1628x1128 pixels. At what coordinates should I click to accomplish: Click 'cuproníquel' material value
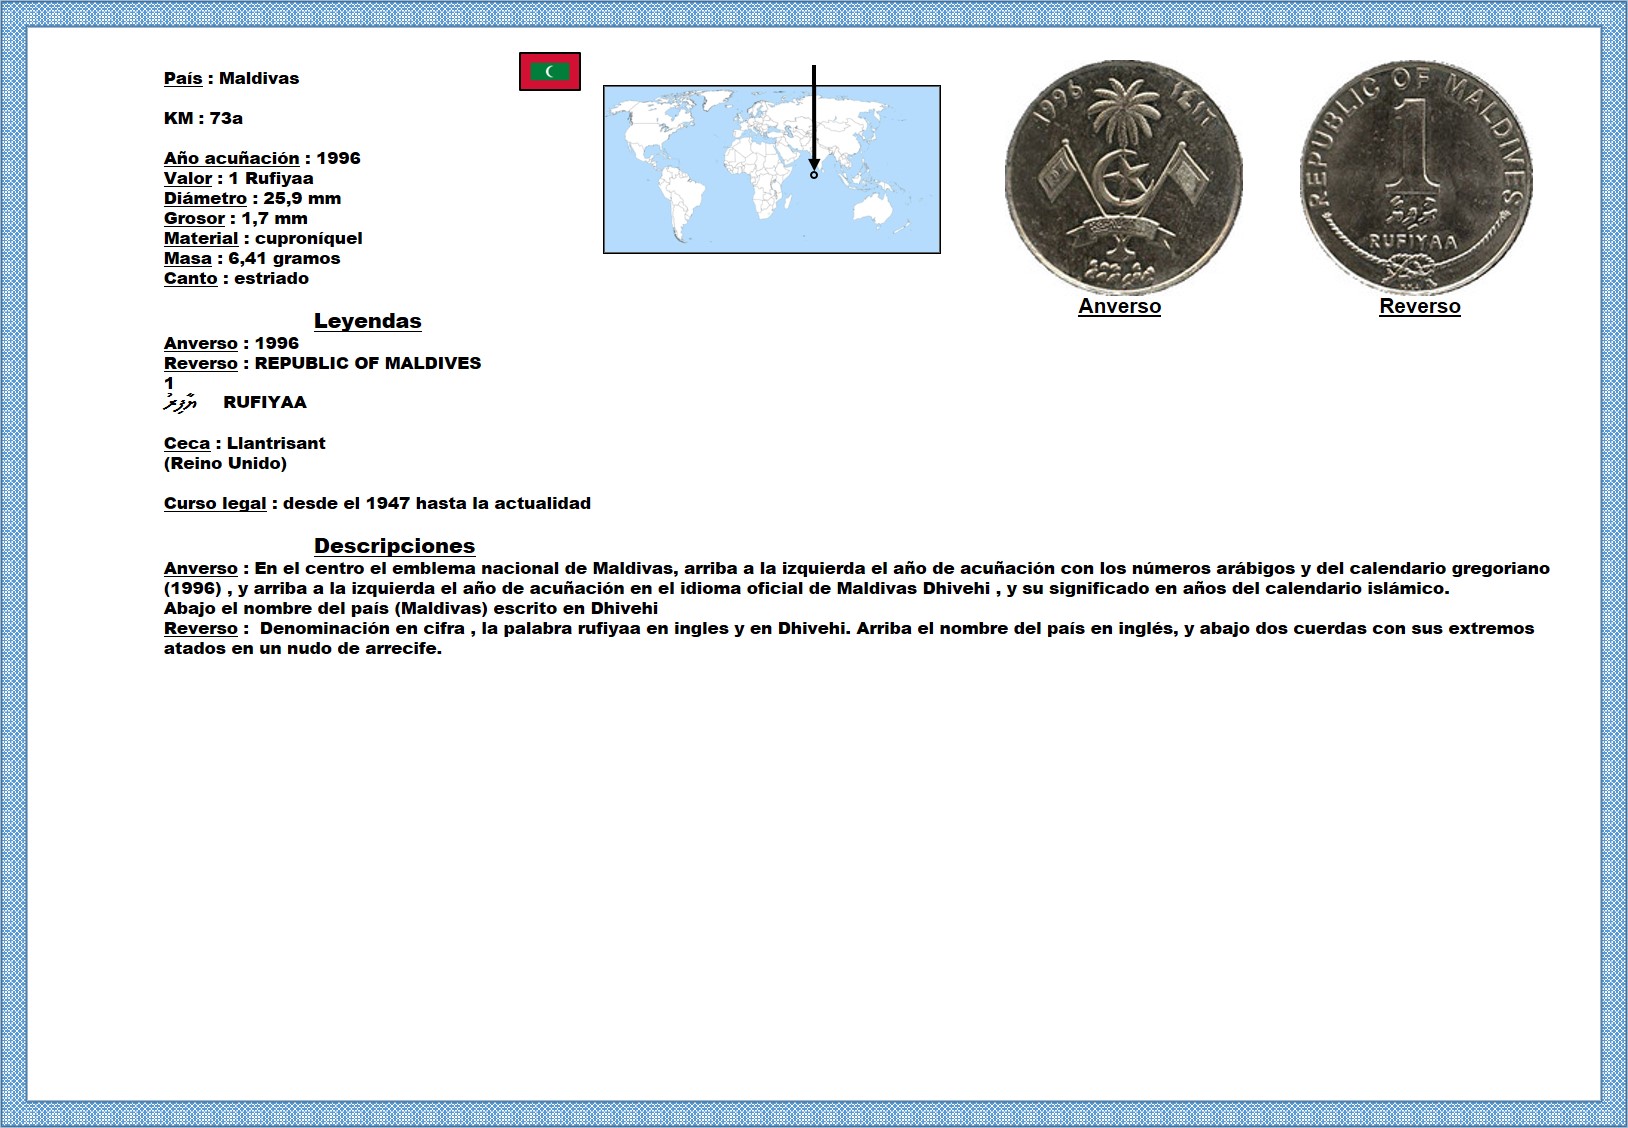point(309,238)
